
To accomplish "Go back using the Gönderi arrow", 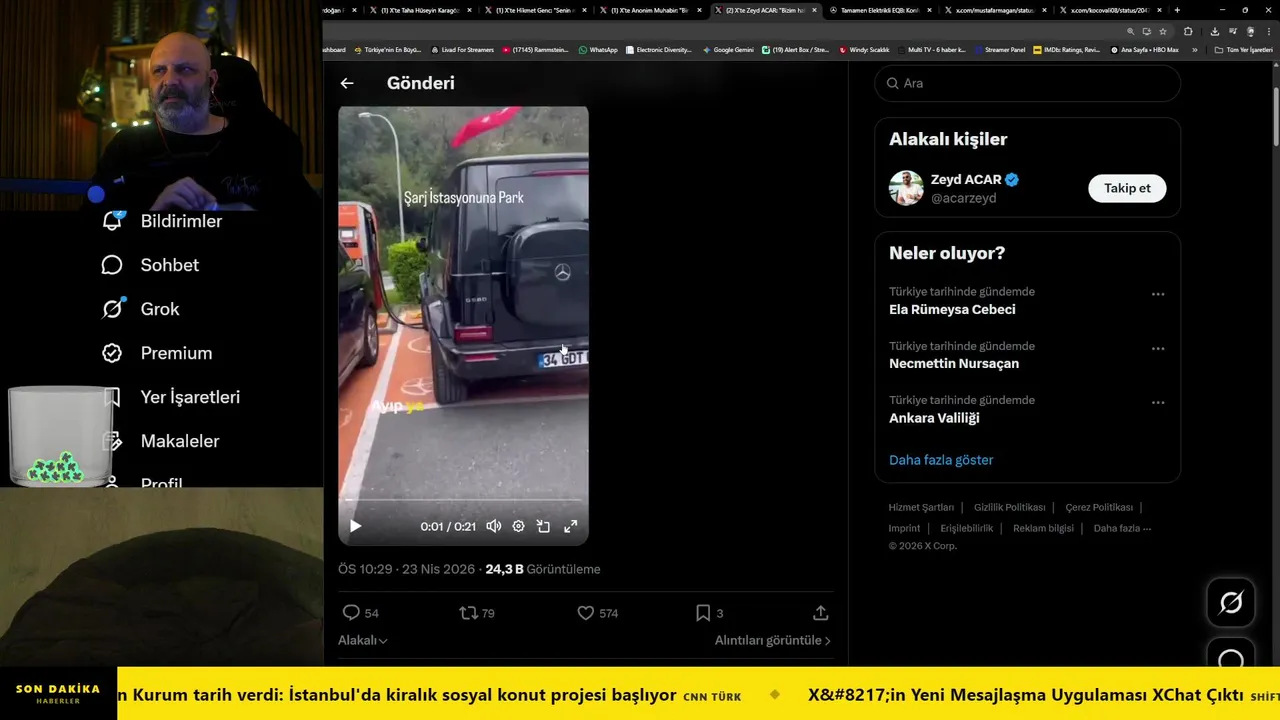I will point(347,83).
